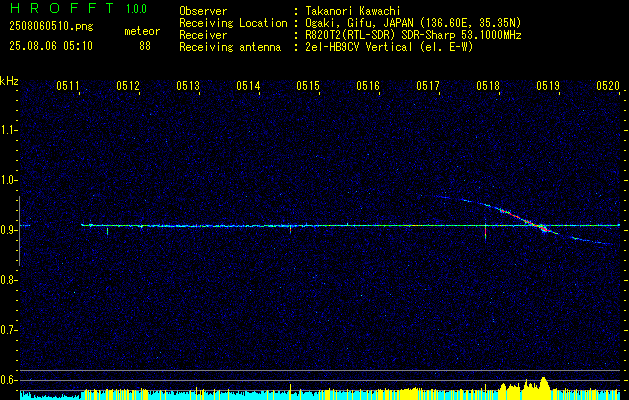Click the observer name Takanori Kawachi
Viewport: 629px width, 400px height.
[x=353, y=11]
